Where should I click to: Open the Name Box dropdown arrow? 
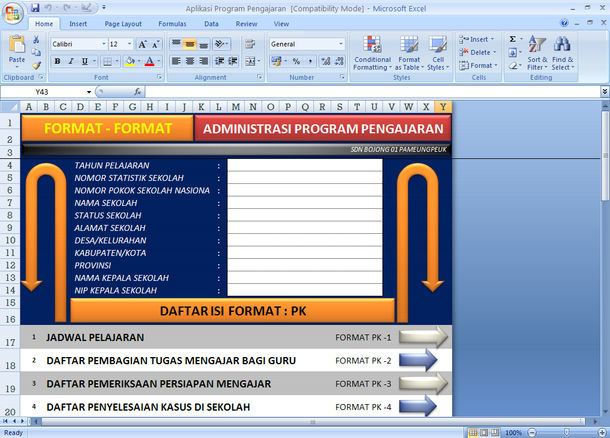tap(89, 92)
